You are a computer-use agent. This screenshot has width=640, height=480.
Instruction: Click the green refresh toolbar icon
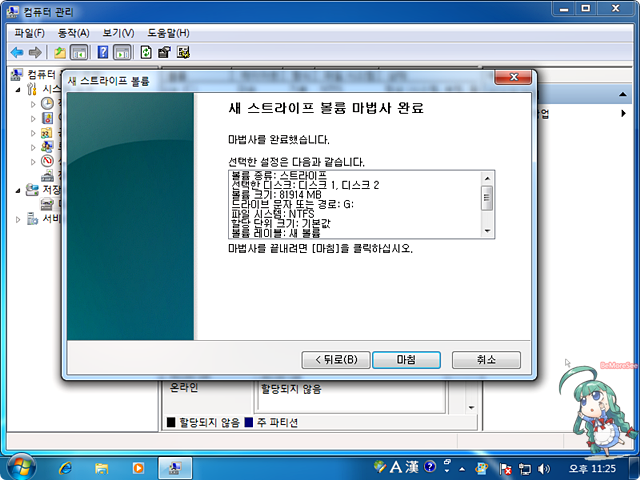click(x=146, y=52)
